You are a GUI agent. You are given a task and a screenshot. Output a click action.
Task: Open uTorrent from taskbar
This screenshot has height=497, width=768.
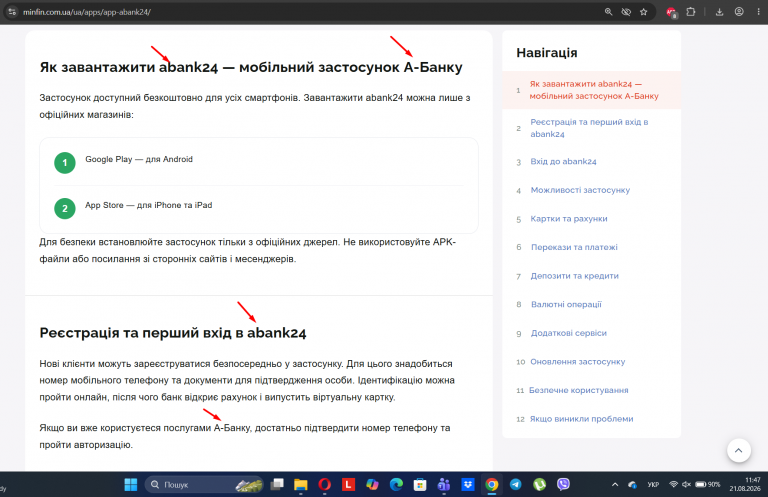pos(539,485)
